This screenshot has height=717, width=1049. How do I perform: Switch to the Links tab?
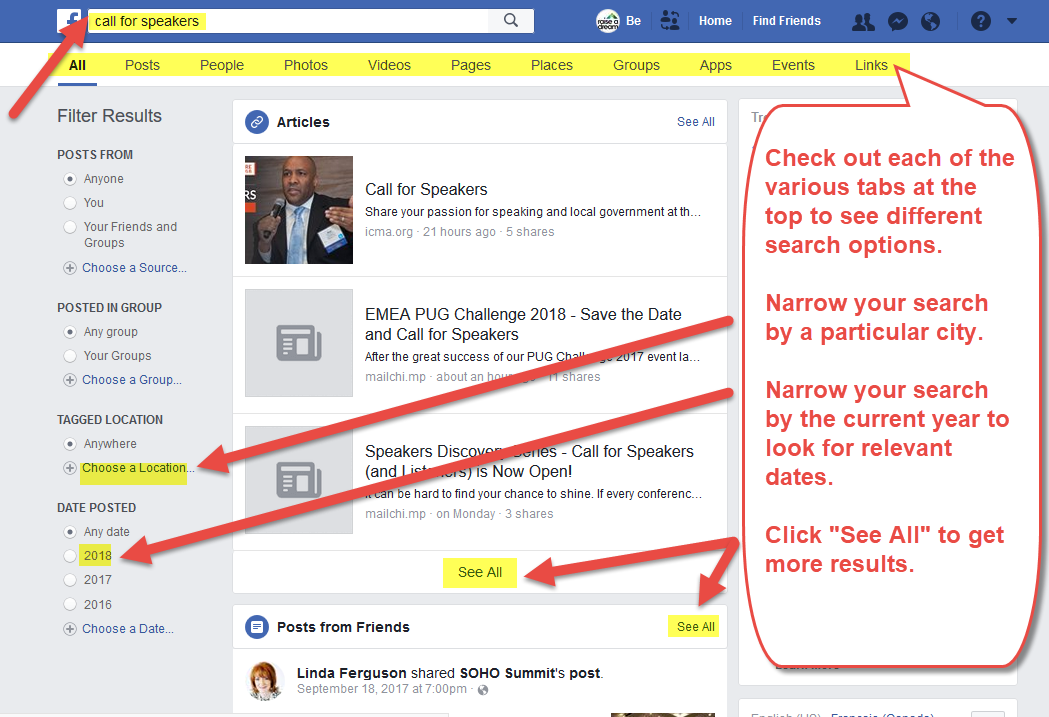point(871,66)
